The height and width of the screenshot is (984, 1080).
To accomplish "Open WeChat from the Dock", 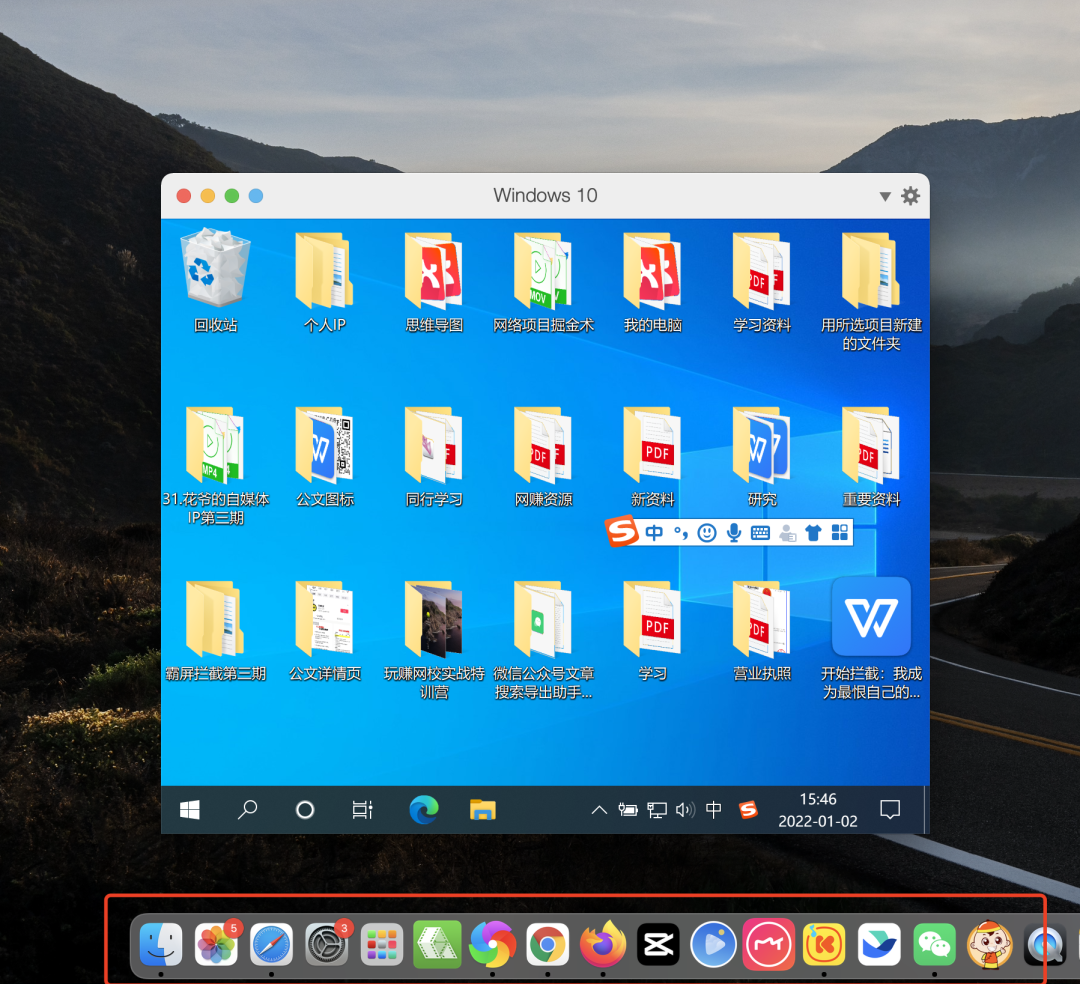I will coord(934,944).
